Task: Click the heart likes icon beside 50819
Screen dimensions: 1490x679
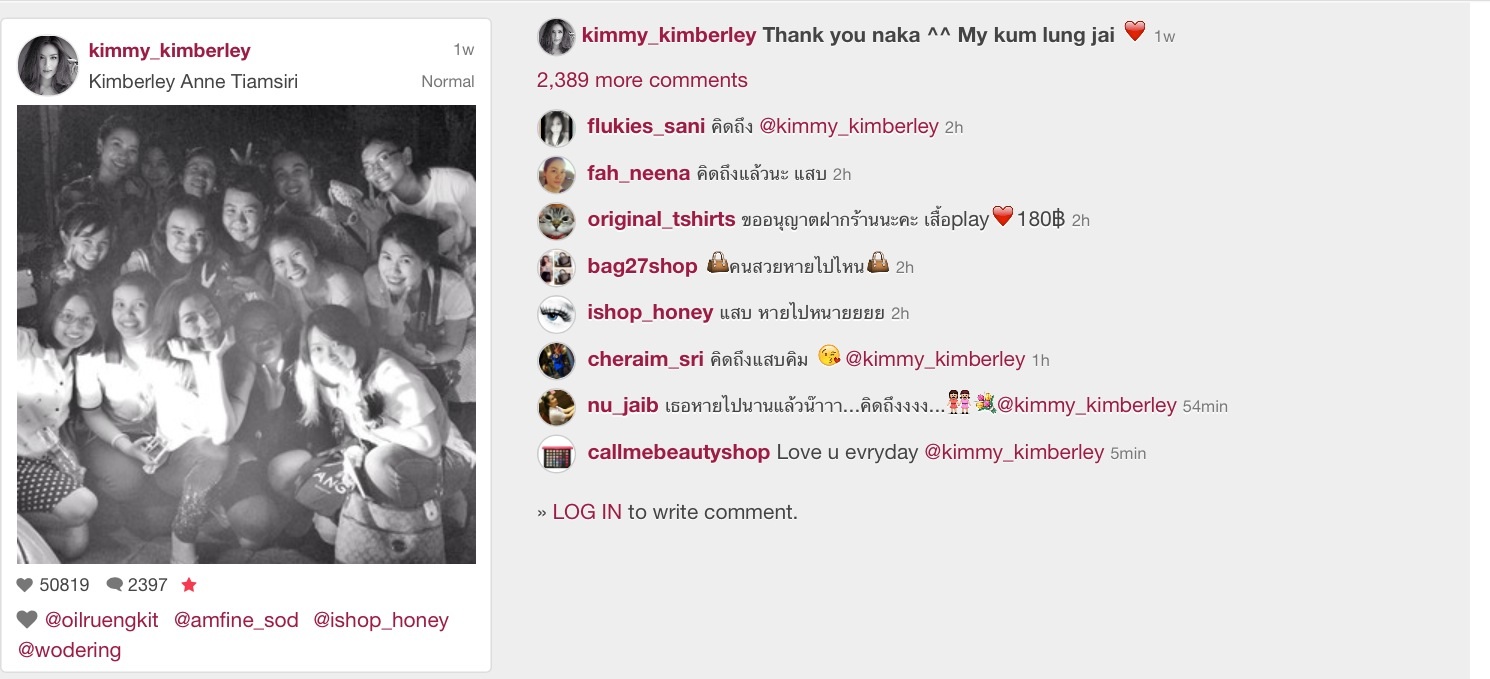Action: pyautogui.click(x=25, y=585)
